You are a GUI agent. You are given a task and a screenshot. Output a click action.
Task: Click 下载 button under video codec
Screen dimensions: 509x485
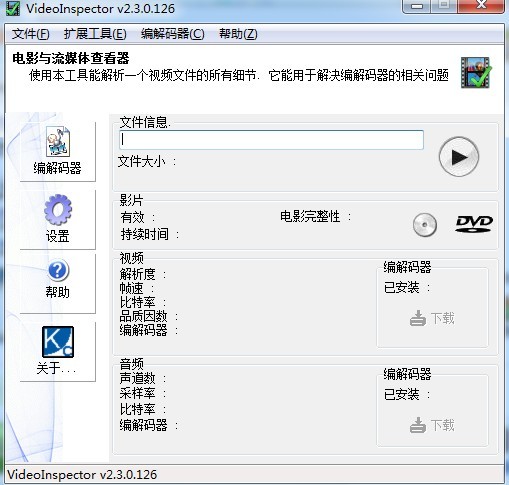432,318
